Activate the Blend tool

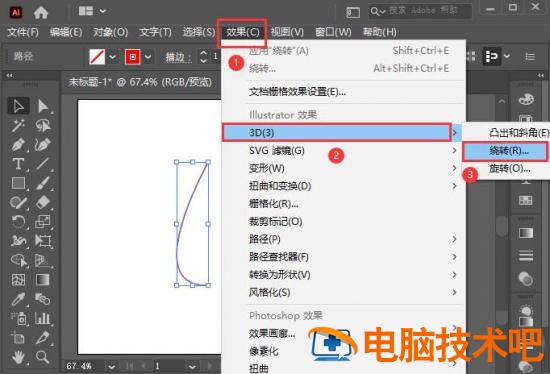coord(43,299)
